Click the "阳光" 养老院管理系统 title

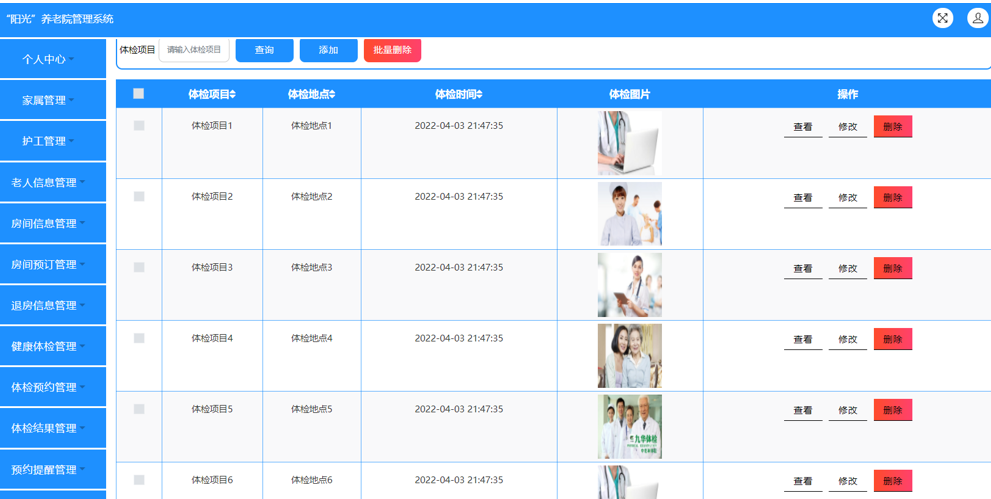[x=59, y=19]
